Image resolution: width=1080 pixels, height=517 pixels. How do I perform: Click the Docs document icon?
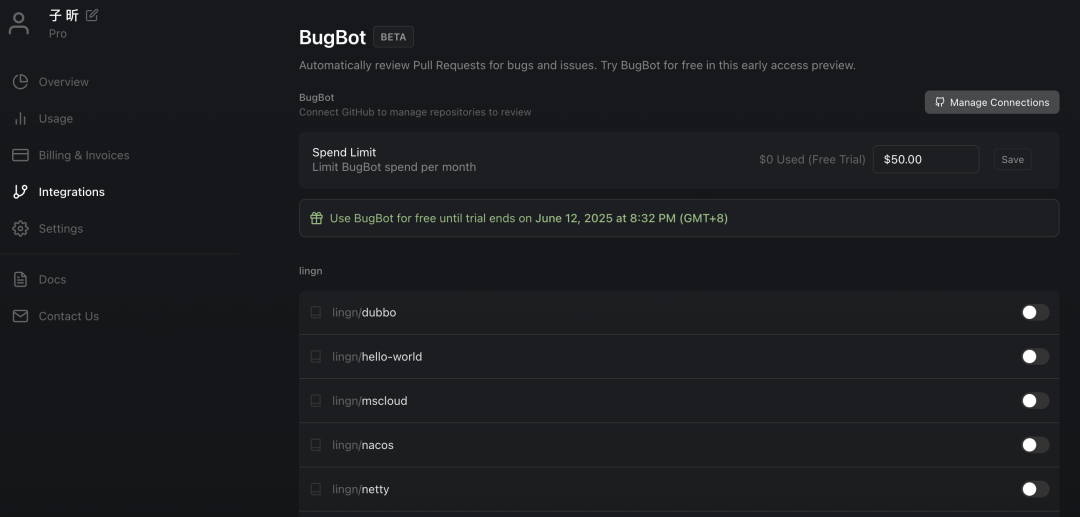[20, 280]
